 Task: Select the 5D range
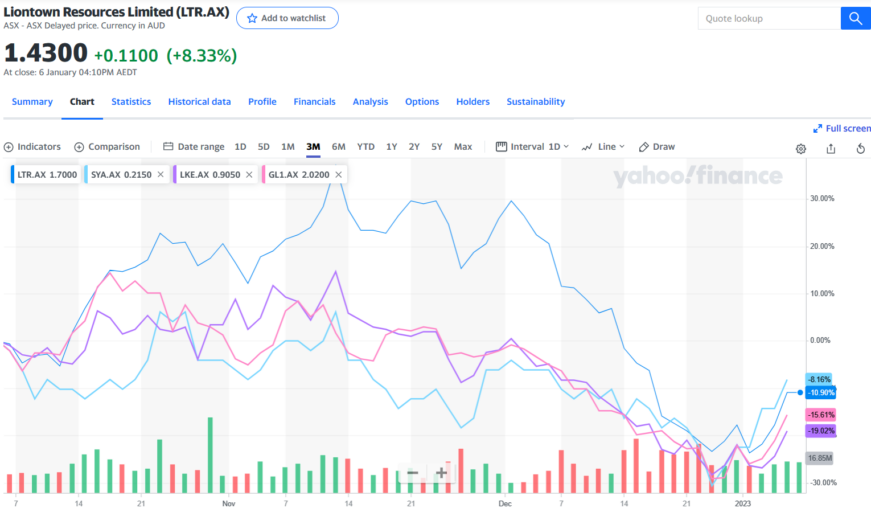coord(263,147)
